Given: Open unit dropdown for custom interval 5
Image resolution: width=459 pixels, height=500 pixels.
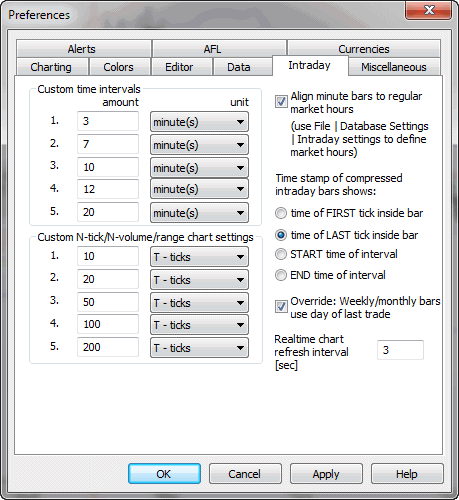Looking at the screenshot, I should [199, 213].
